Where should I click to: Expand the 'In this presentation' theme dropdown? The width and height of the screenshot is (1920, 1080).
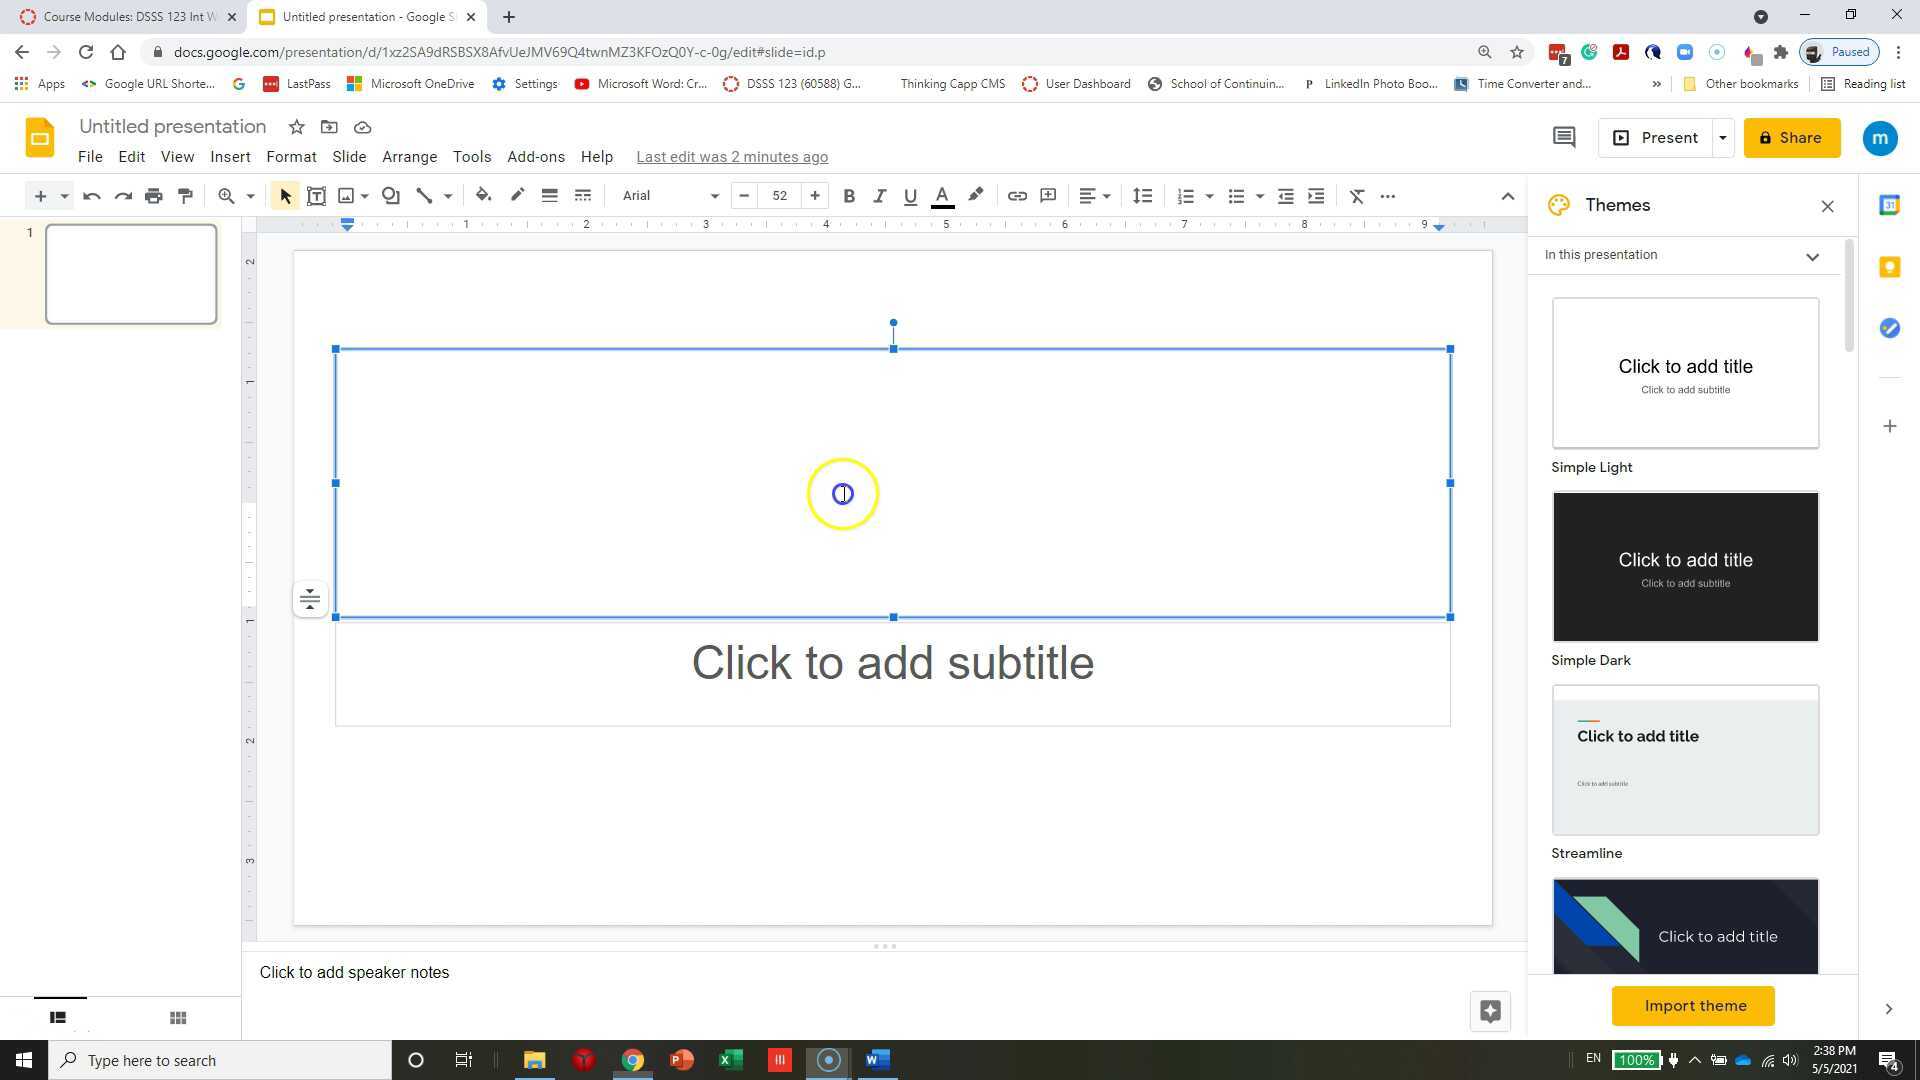[x=1812, y=256]
